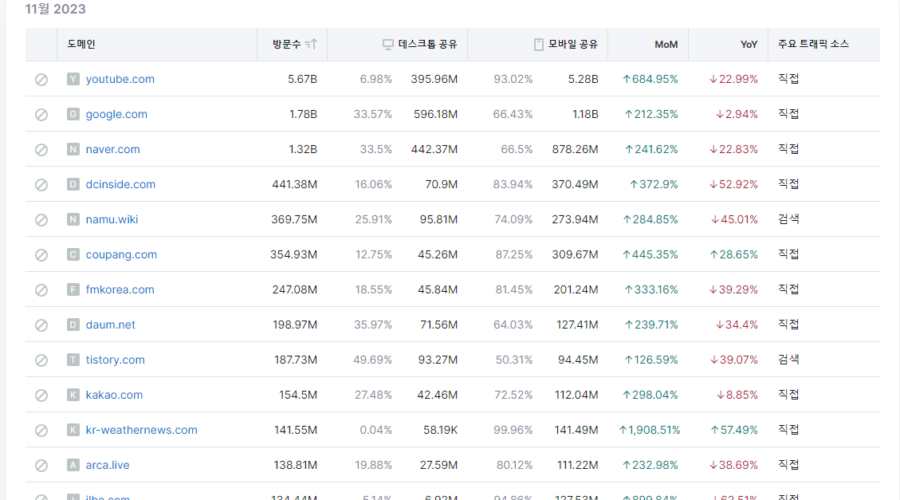
Task: Open the daum.net domain link
Action: 110,324
